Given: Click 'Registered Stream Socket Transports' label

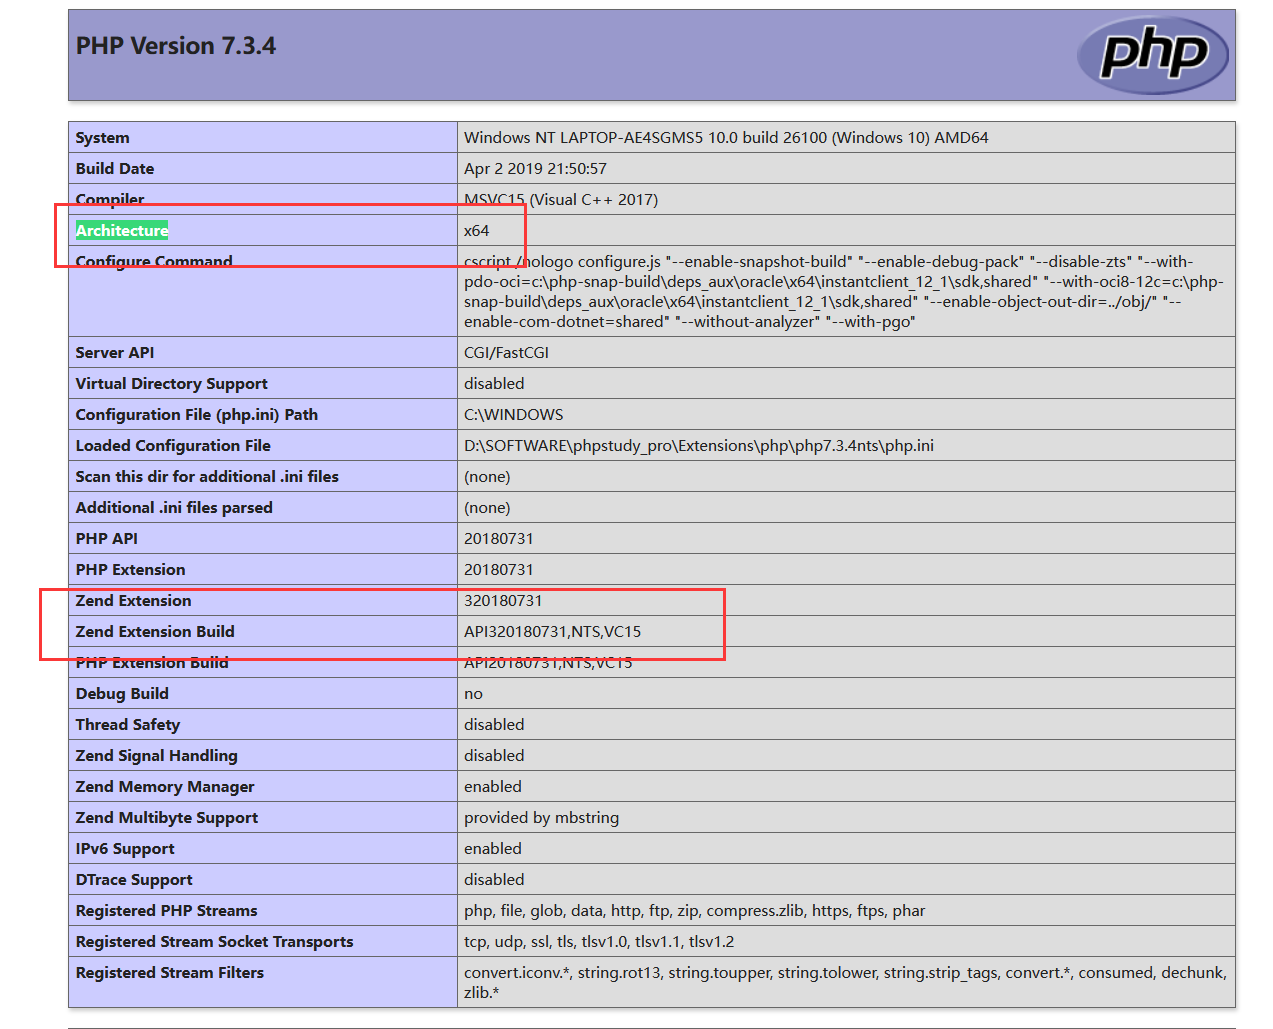Looking at the screenshot, I should pos(215,942).
